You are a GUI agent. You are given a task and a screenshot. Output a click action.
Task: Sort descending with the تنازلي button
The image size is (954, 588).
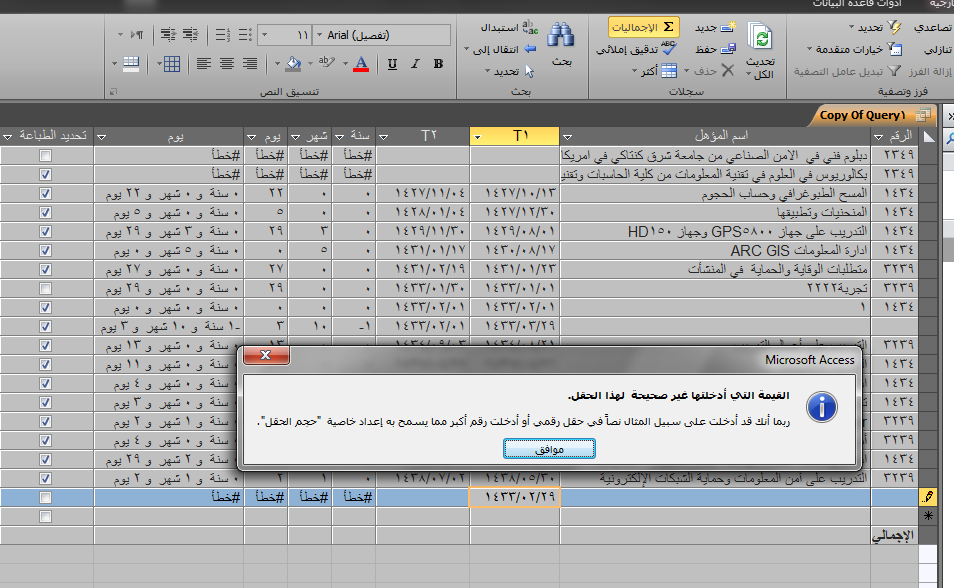[938, 49]
